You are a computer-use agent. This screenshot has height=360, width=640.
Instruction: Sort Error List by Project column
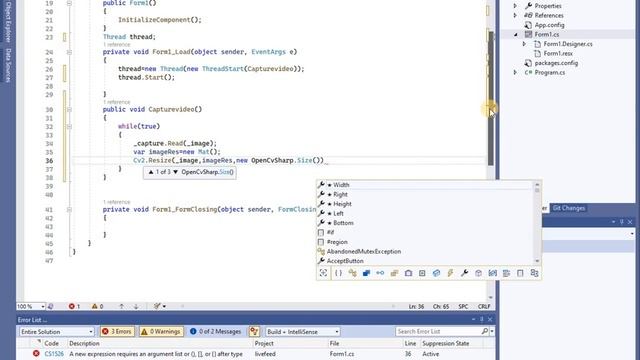[x=264, y=343]
